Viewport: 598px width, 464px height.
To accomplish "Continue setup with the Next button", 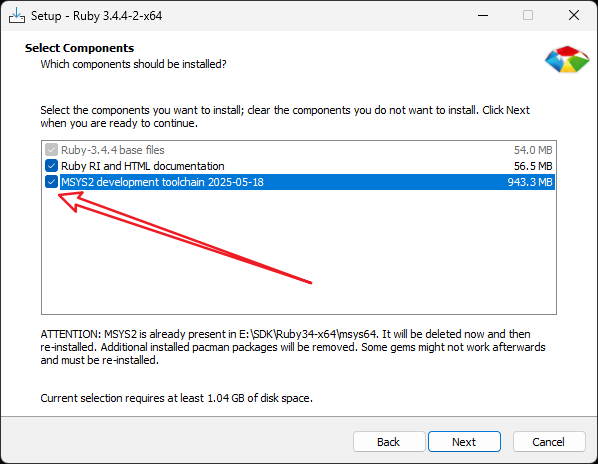I will click(464, 442).
